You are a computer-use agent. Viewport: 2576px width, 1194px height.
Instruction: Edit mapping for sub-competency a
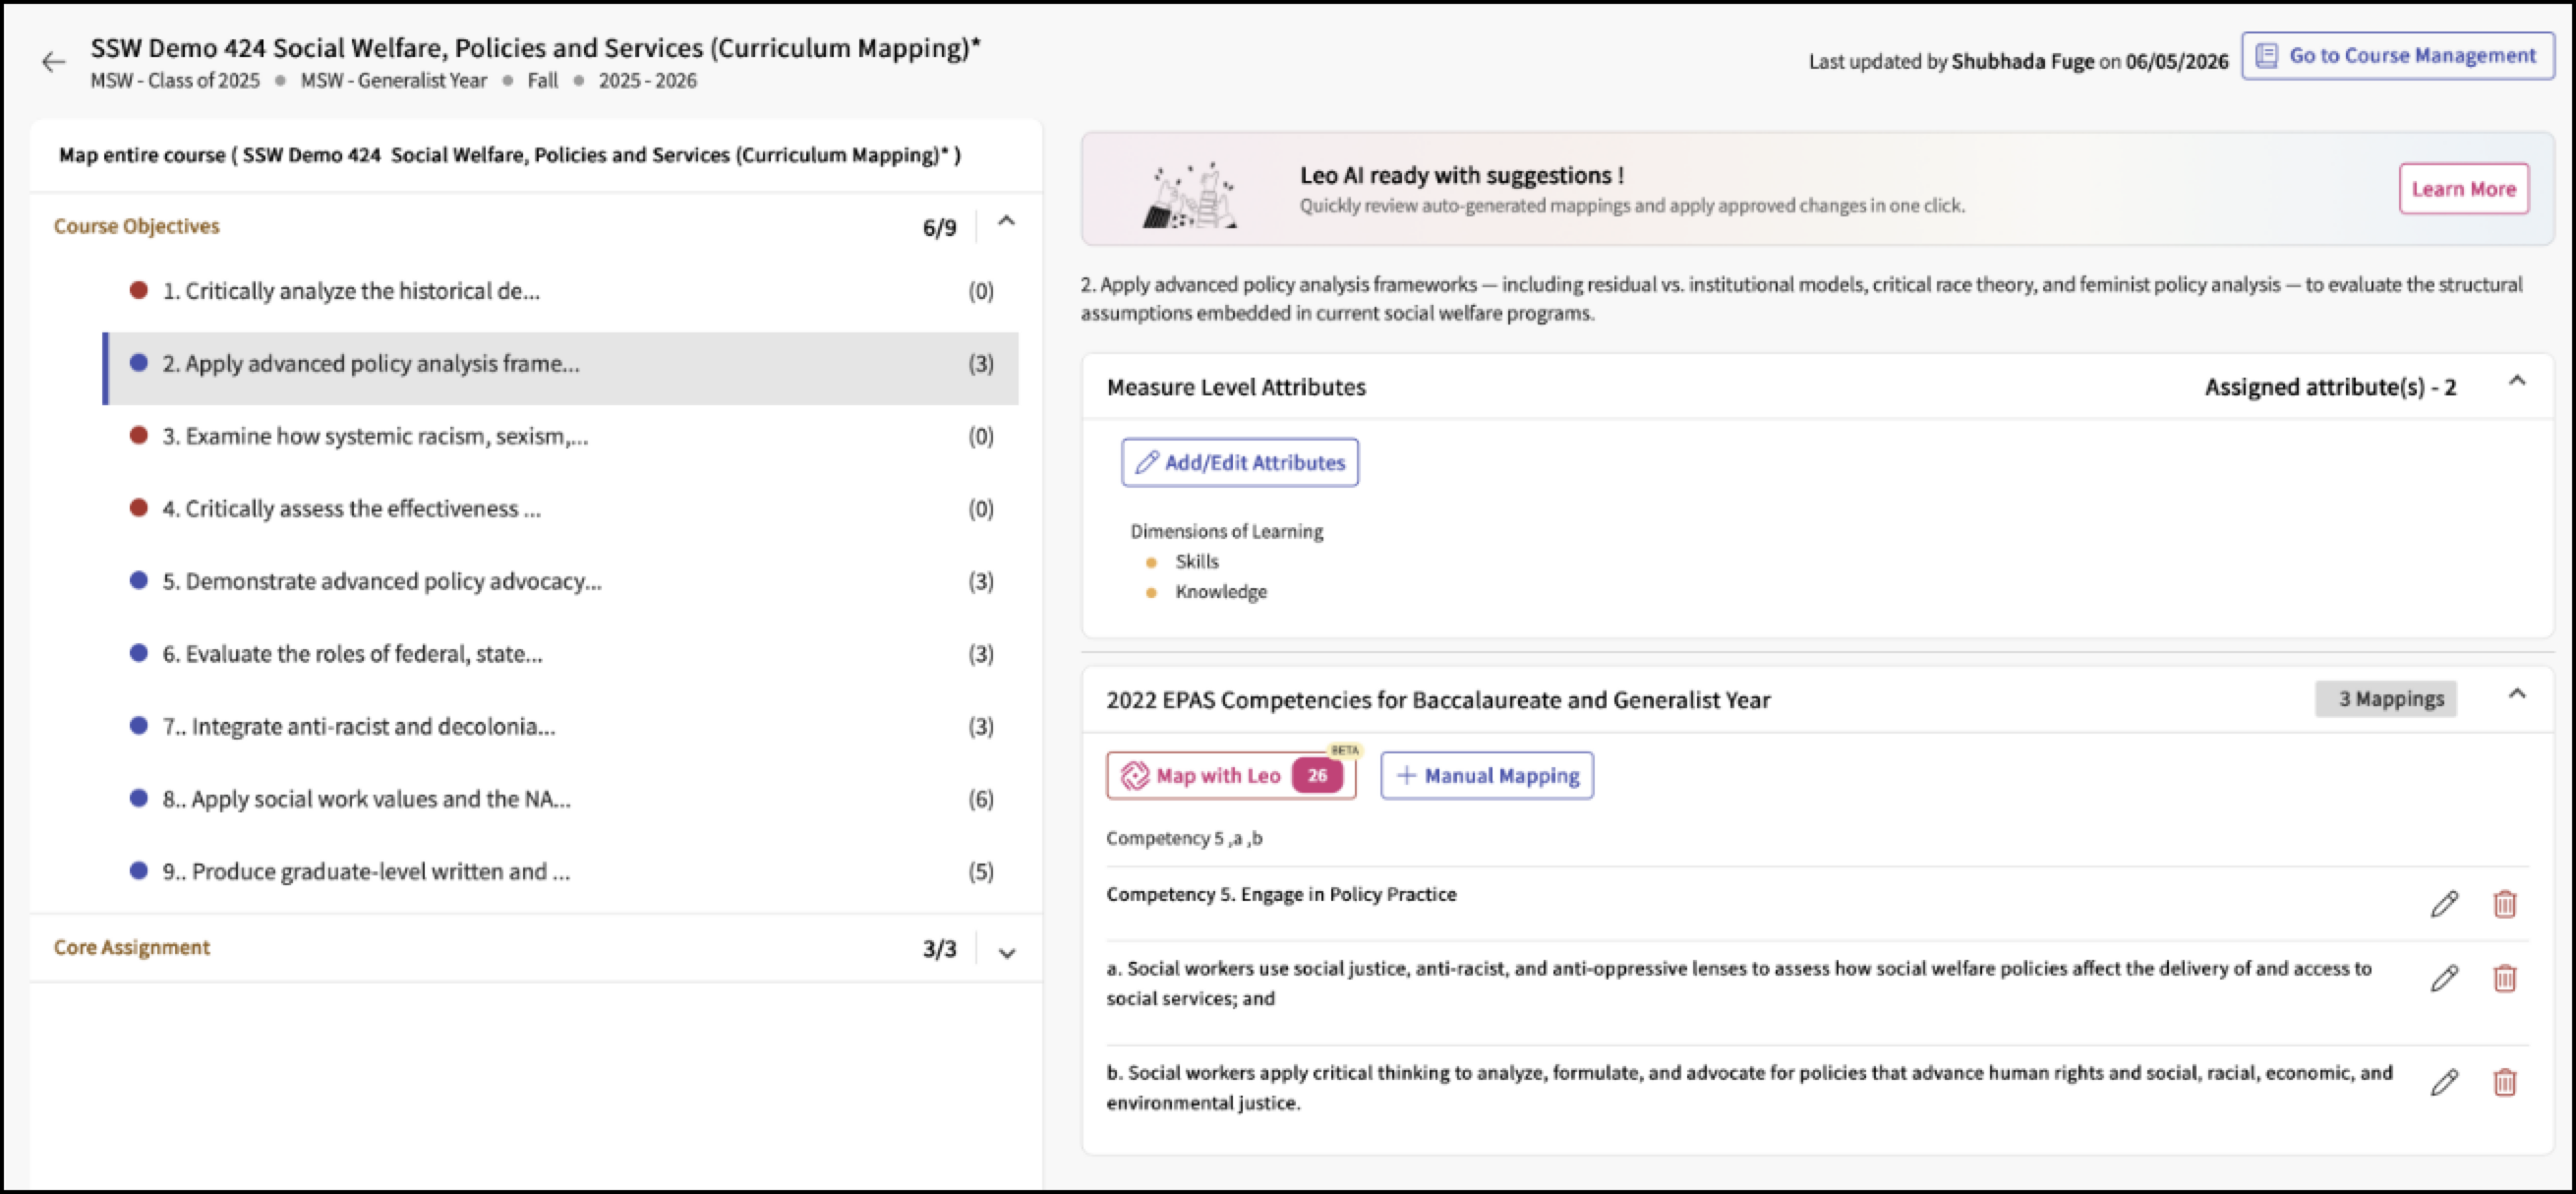point(2444,978)
